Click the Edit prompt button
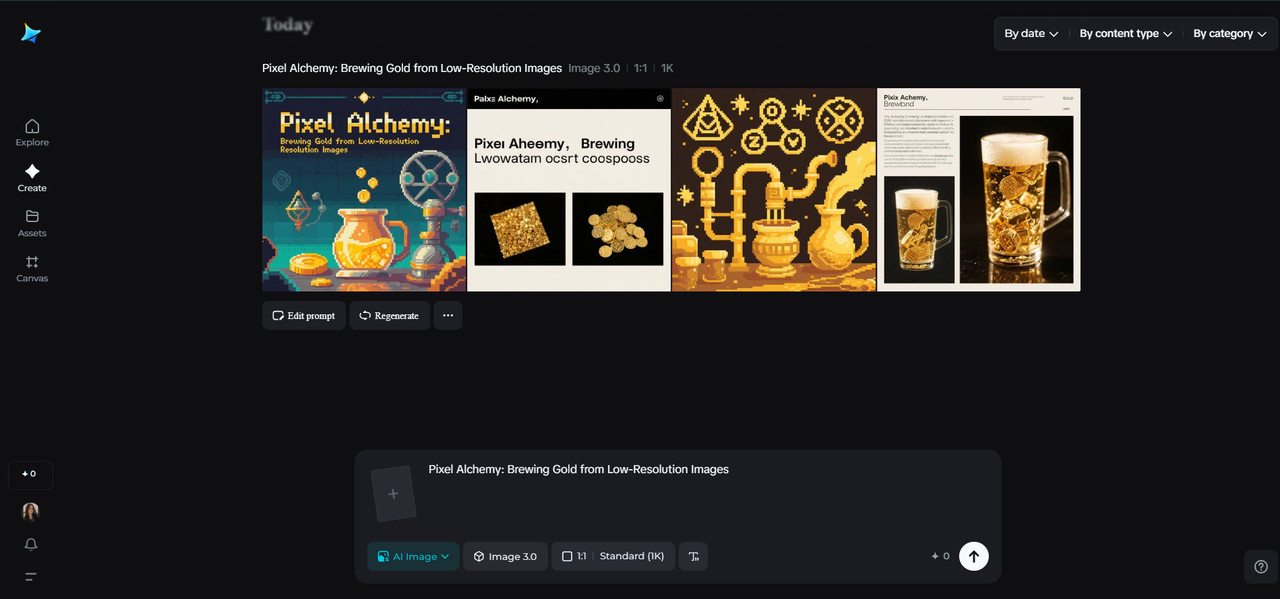The height and width of the screenshot is (599, 1280). [x=304, y=315]
